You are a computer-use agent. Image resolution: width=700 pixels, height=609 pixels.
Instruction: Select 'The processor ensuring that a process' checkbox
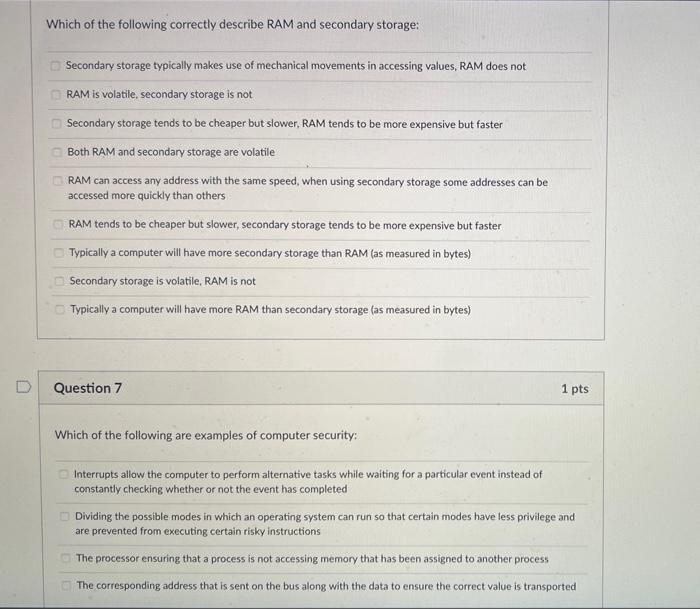click(66, 559)
